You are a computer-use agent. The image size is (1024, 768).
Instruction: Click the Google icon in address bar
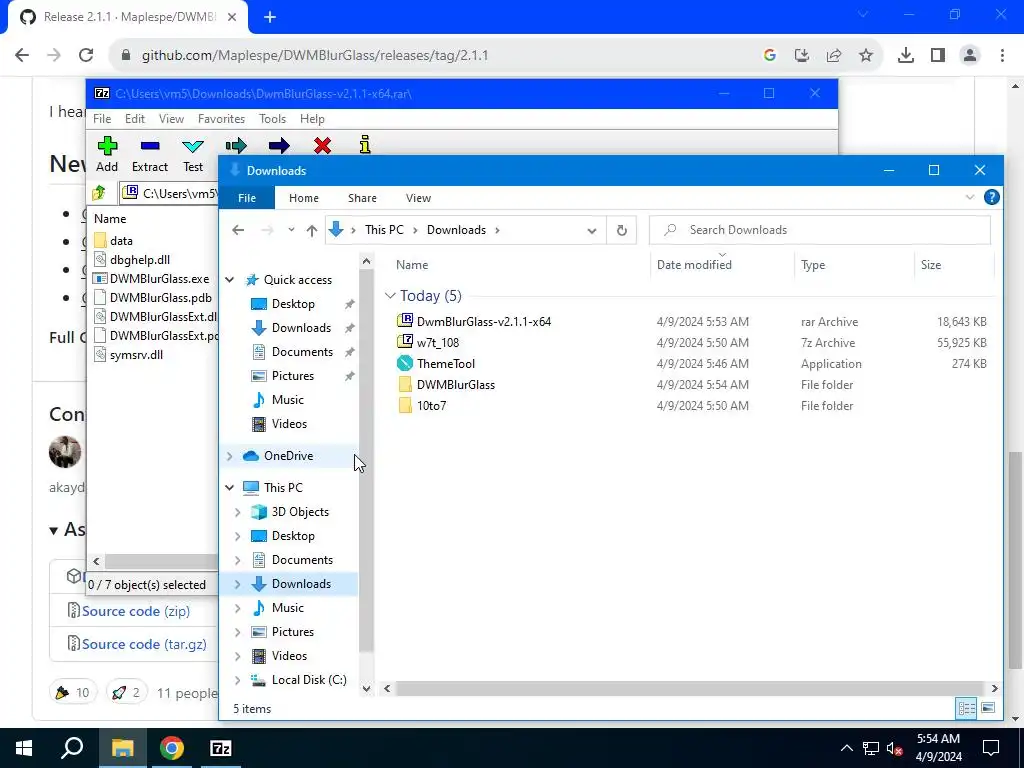(769, 55)
